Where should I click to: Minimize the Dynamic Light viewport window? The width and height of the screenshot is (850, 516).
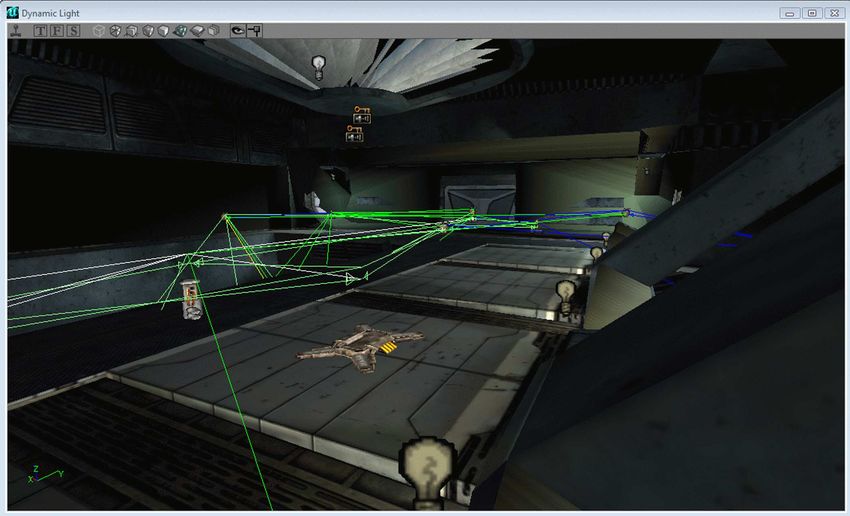[x=790, y=13]
